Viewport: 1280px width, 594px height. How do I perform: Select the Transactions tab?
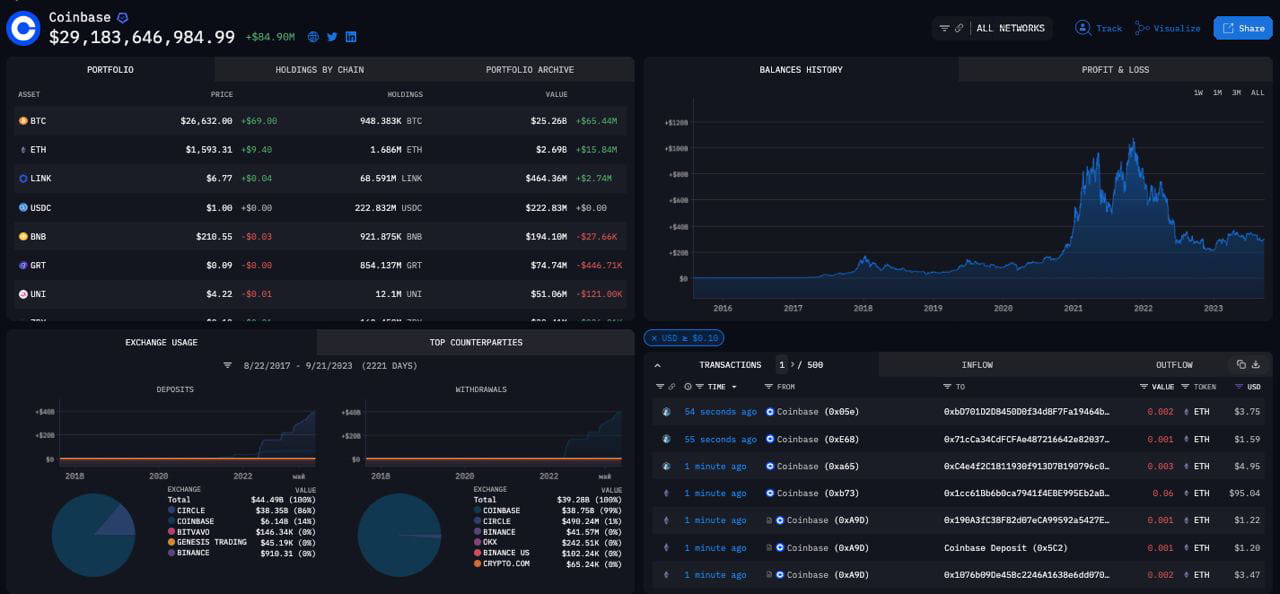pyautogui.click(x=730, y=365)
